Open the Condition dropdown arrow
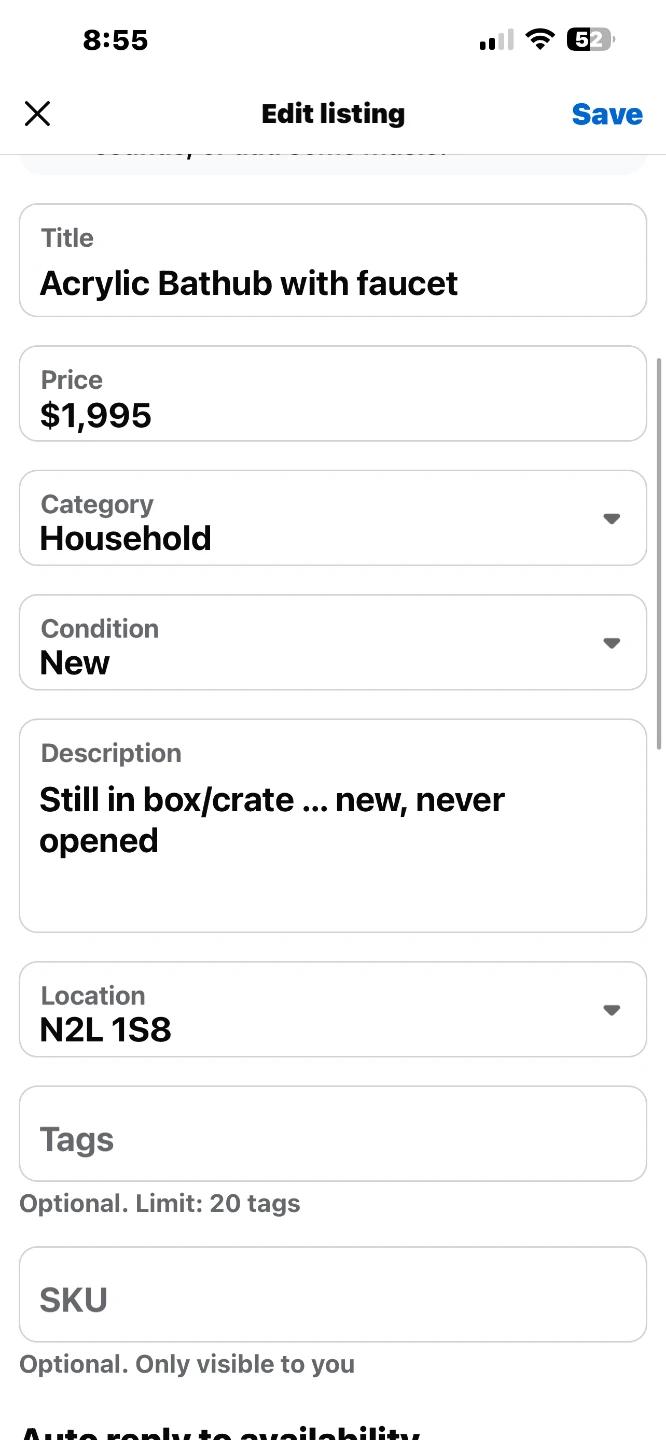666x1440 pixels. [x=612, y=643]
